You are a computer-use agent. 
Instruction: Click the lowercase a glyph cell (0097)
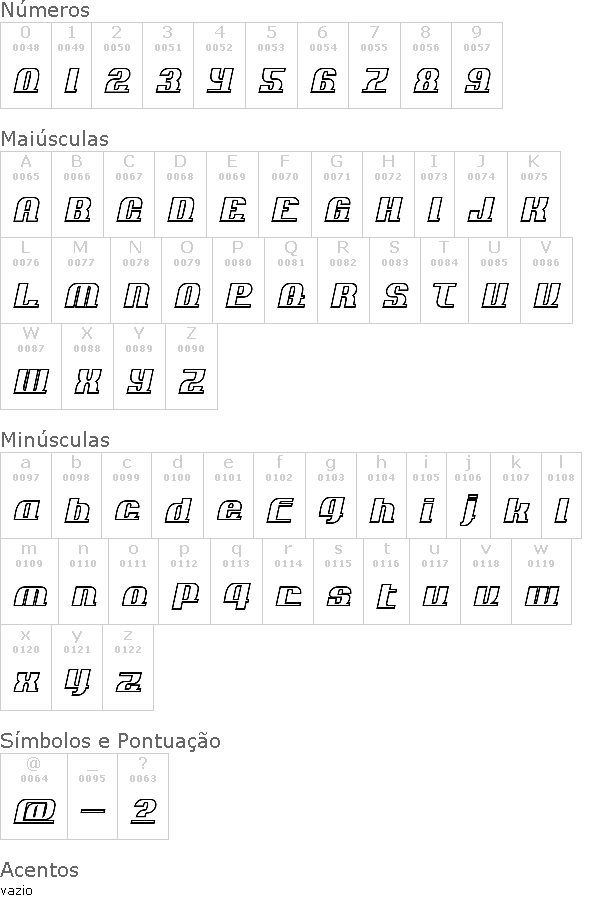26,495
